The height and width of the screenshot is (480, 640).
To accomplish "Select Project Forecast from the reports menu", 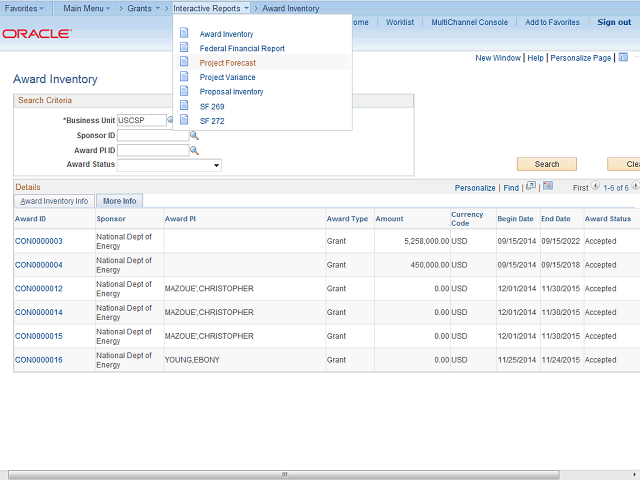I will [x=228, y=63].
